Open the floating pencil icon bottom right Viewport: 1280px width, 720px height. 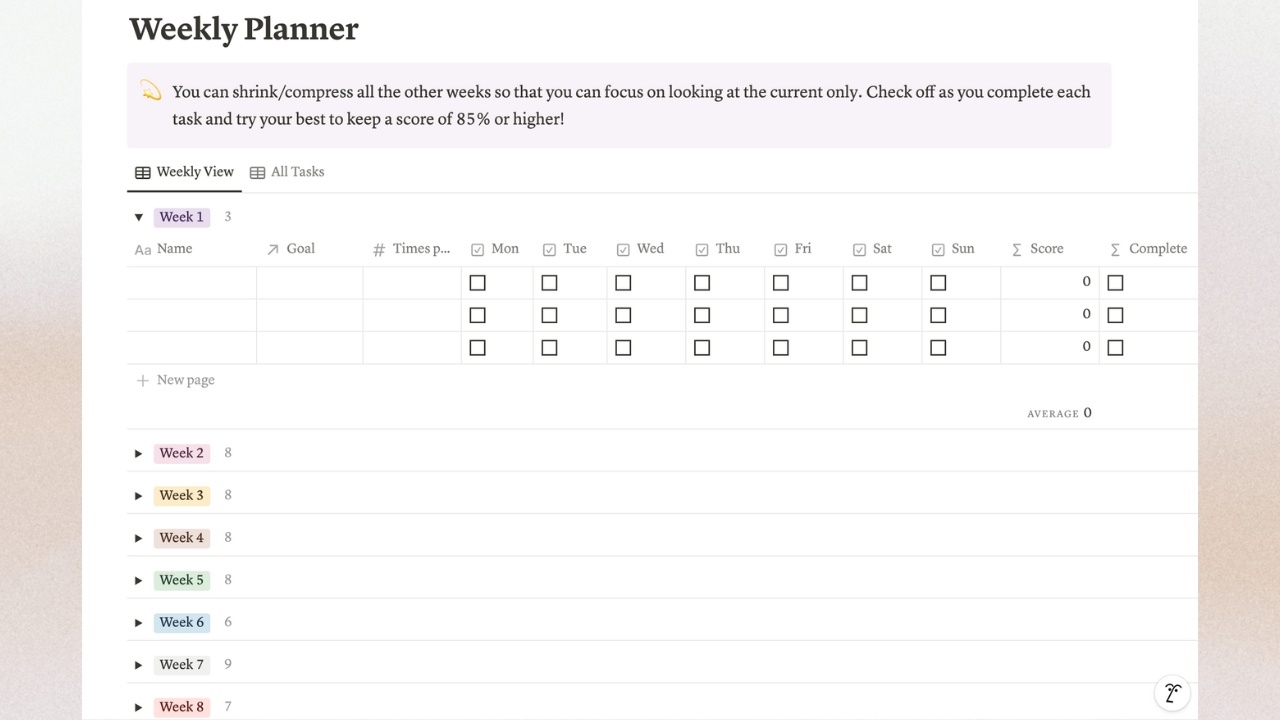(x=1172, y=692)
